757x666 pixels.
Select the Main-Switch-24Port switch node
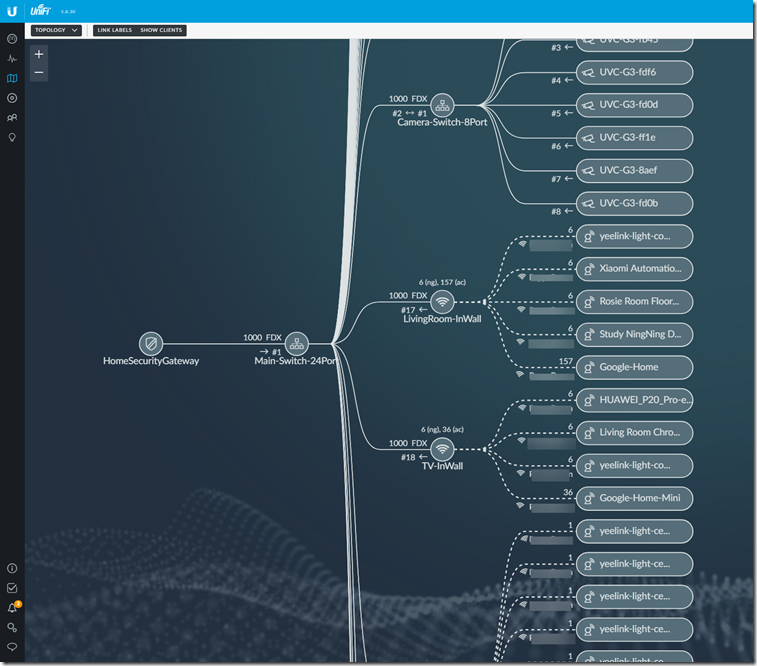click(297, 344)
